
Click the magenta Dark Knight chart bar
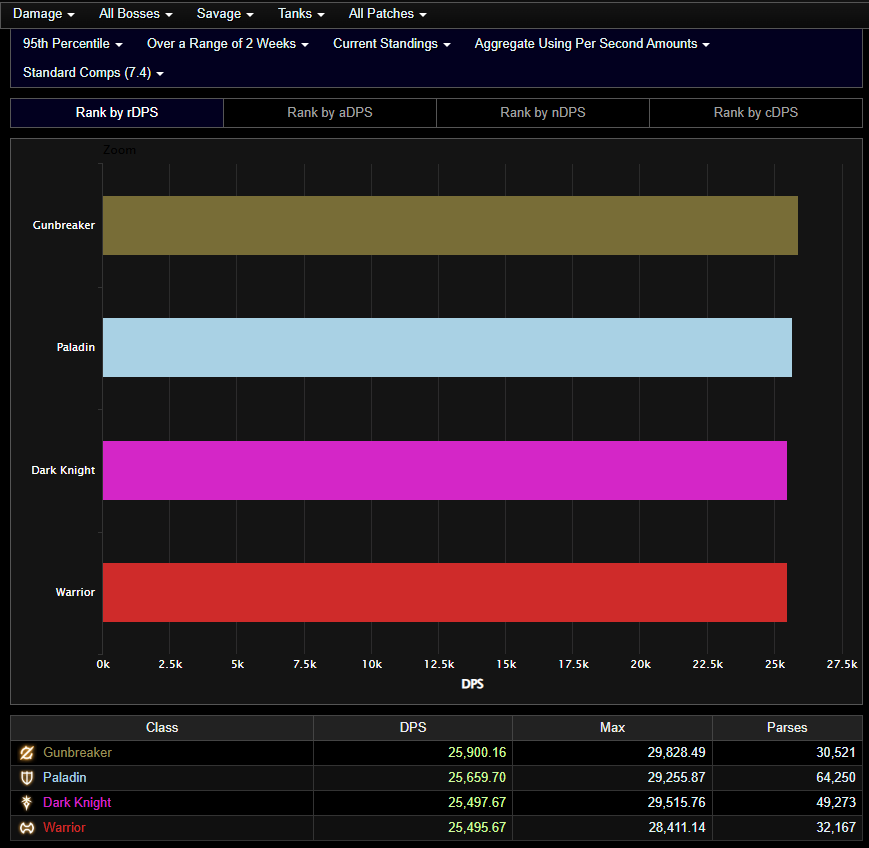[x=444, y=471]
